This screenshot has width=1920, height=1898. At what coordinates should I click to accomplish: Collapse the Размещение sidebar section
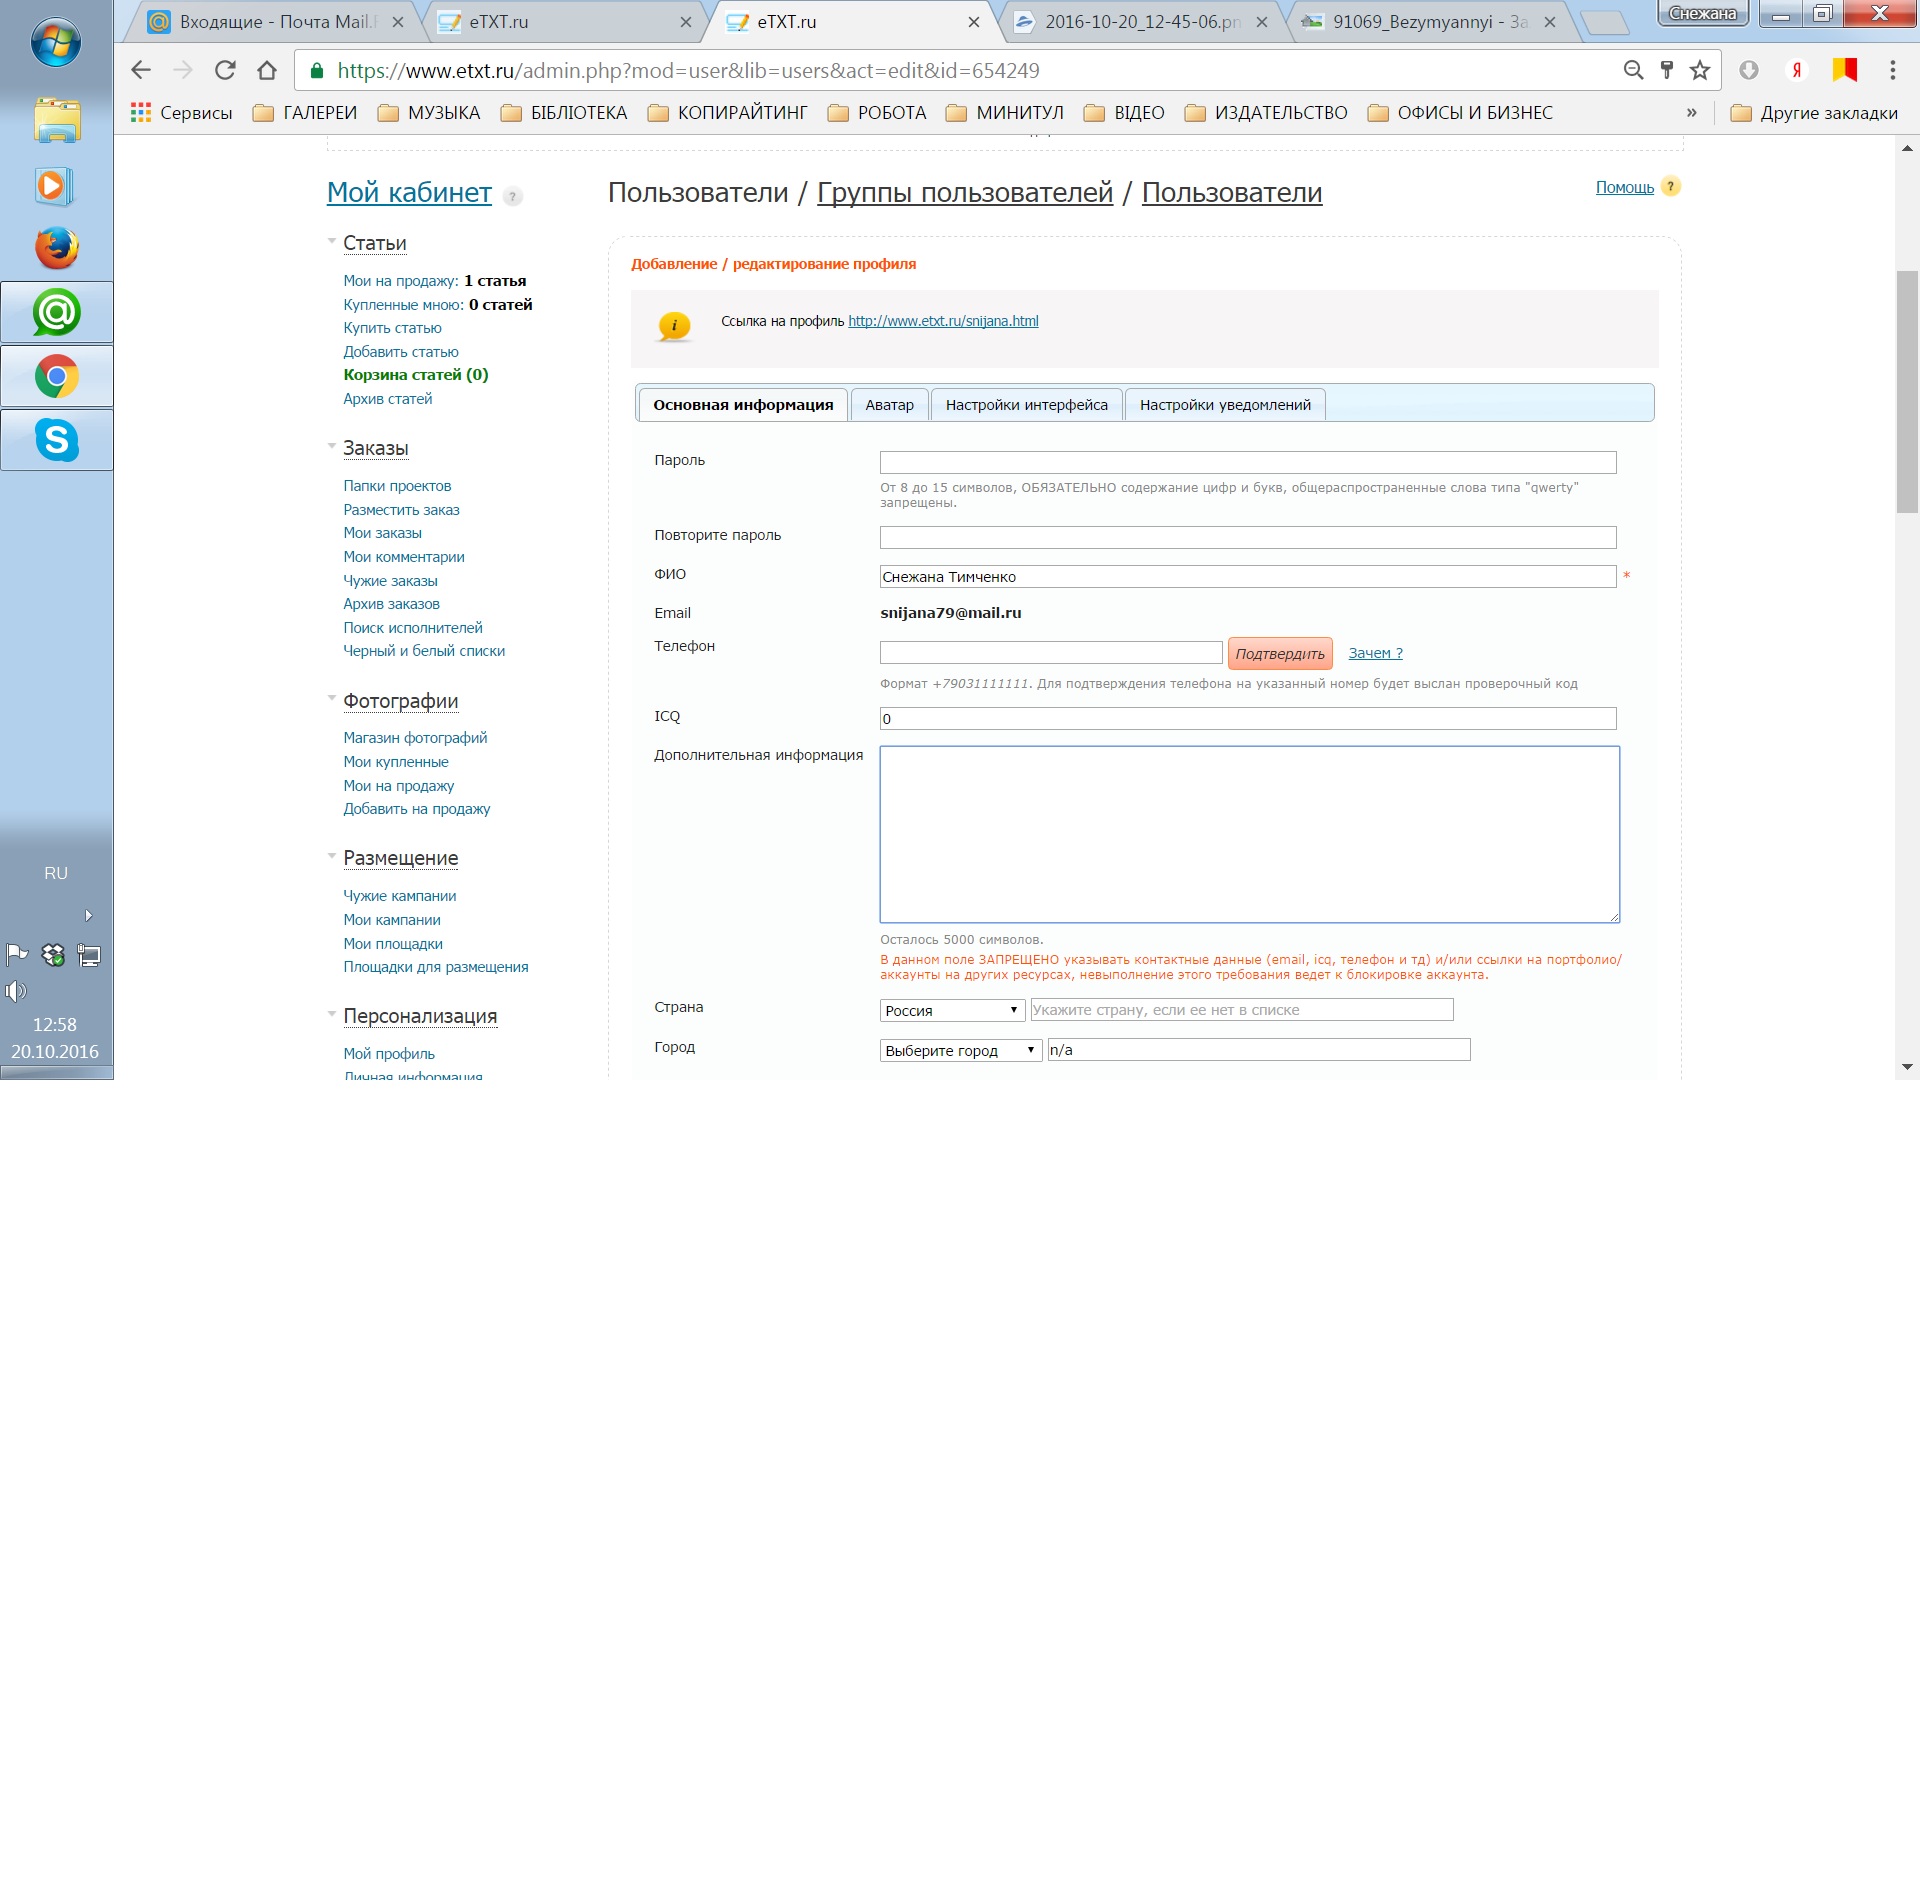pos(331,856)
